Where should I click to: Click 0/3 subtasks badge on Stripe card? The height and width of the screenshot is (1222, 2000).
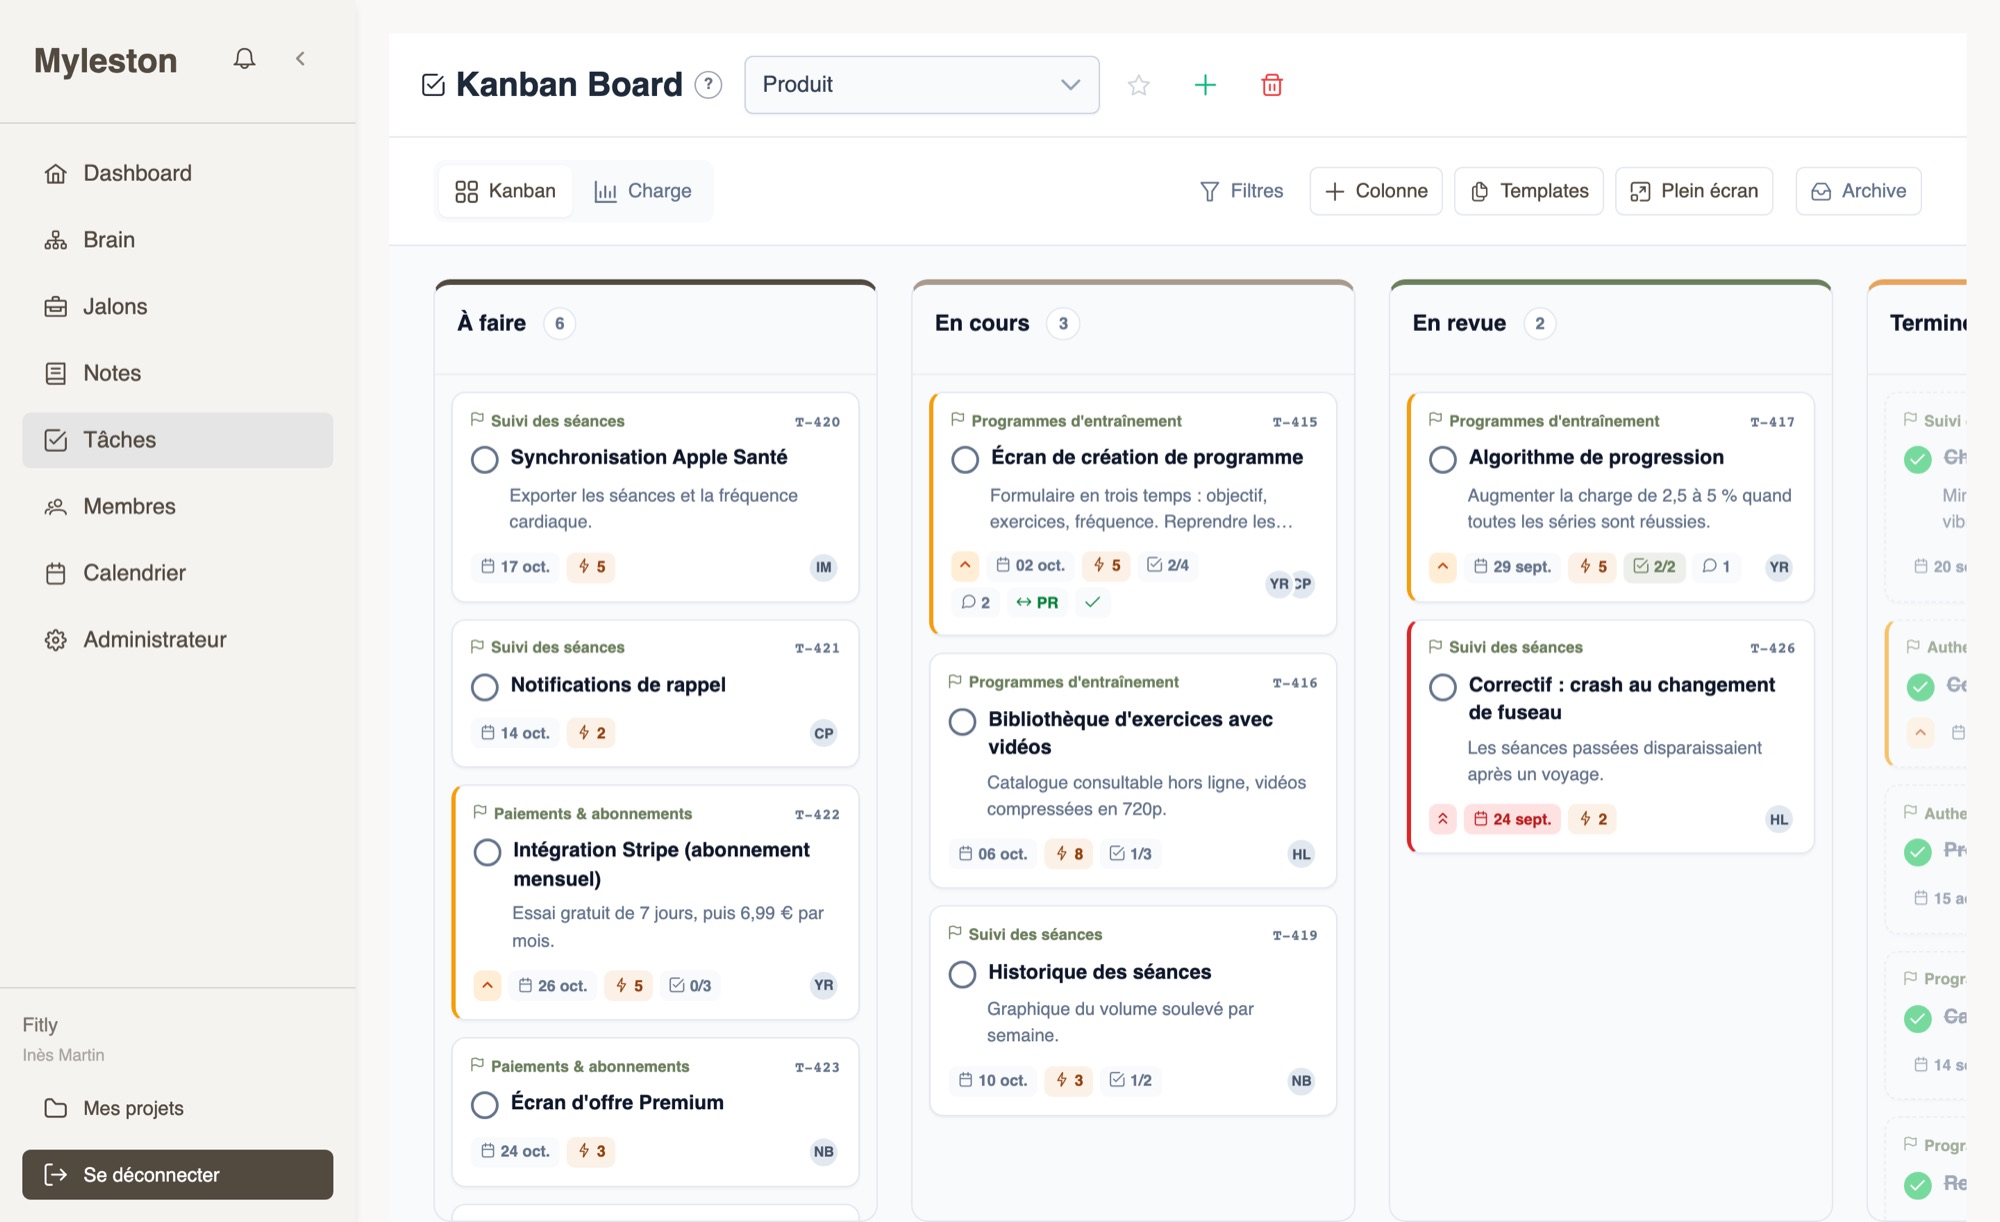pyautogui.click(x=690, y=986)
